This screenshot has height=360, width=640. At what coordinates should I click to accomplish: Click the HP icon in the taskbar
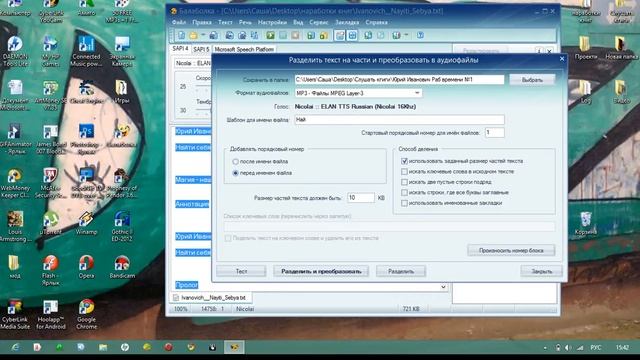[125, 347]
